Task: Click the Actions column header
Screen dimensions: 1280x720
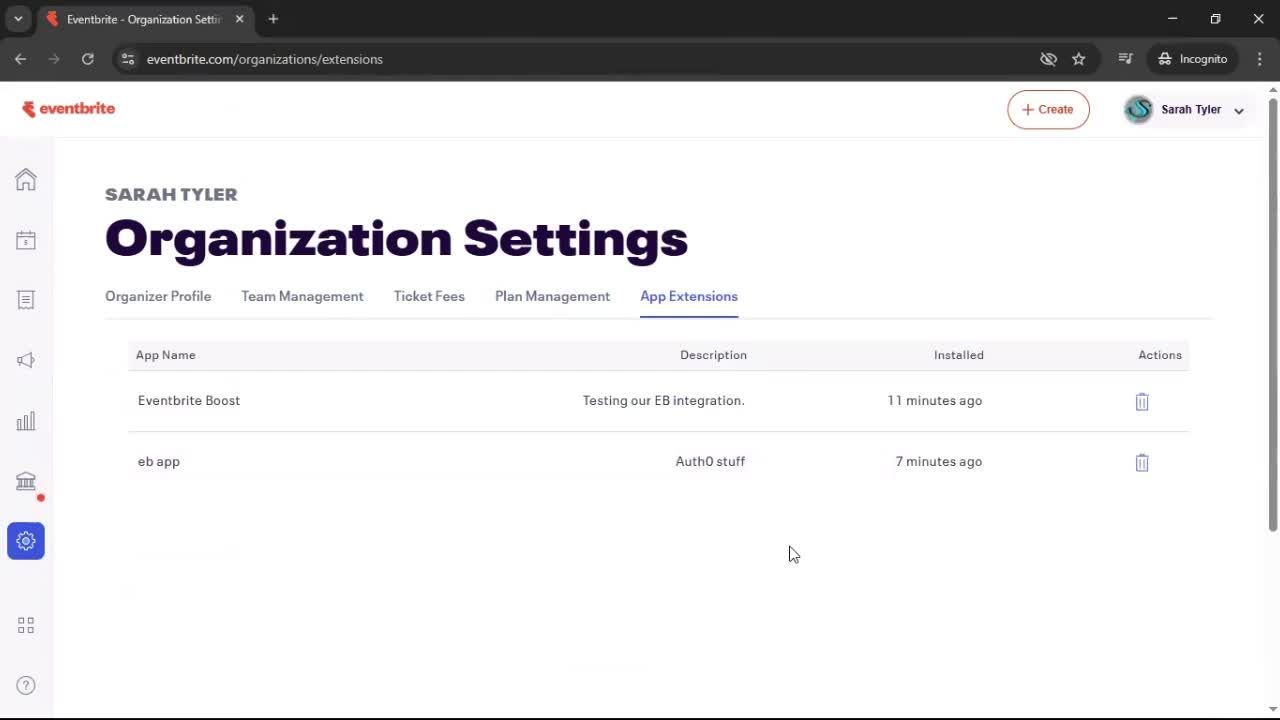Action: pyautogui.click(x=1160, y=355)
